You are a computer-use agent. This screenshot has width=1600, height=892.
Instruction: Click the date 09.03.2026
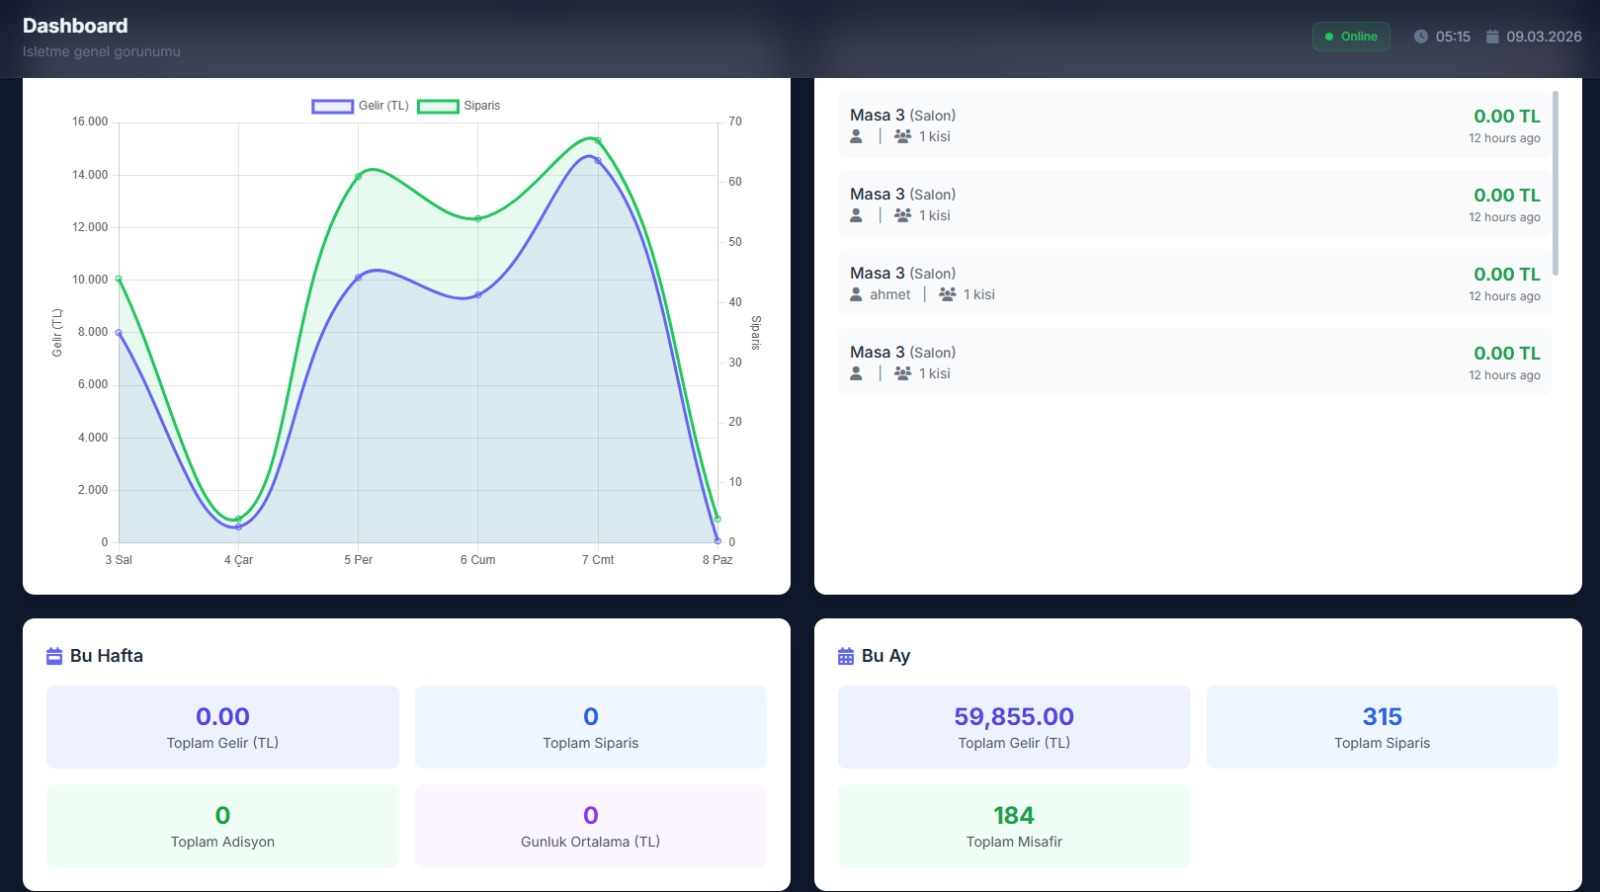pyautogui.click(x=1544, y=37)
